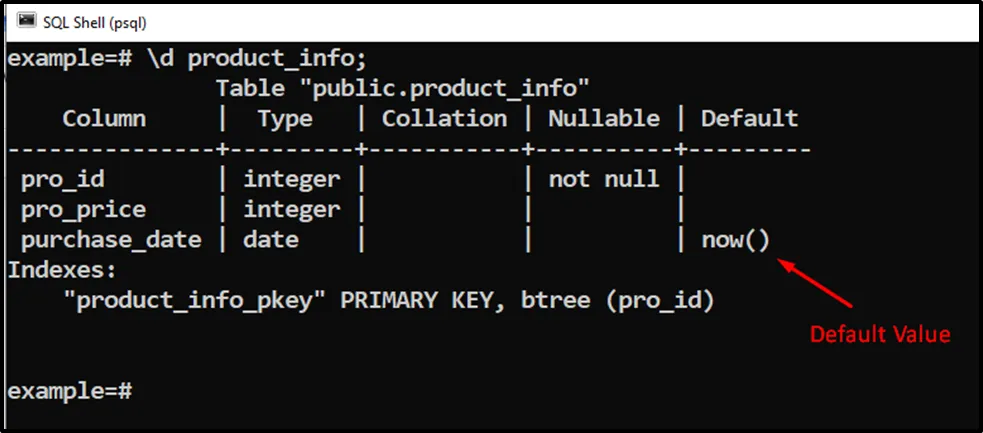Click the pro_price column name
The height and width of the screenshot is (433, 983).
click(83, 209)
